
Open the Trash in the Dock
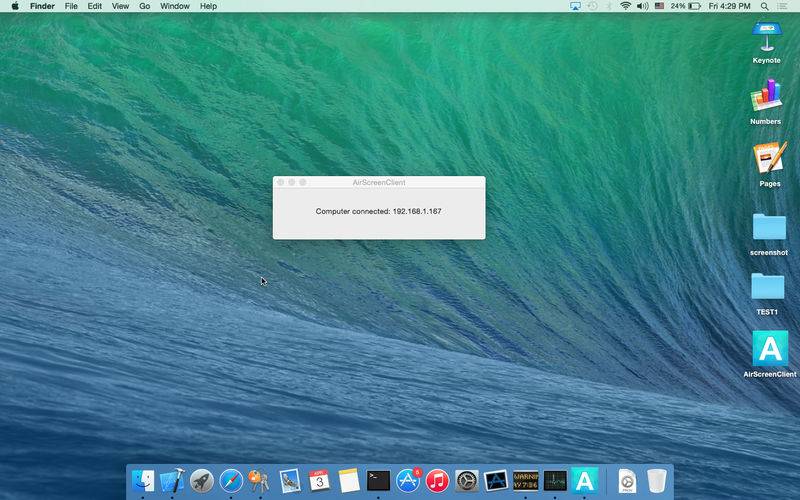tap(657, 481)
